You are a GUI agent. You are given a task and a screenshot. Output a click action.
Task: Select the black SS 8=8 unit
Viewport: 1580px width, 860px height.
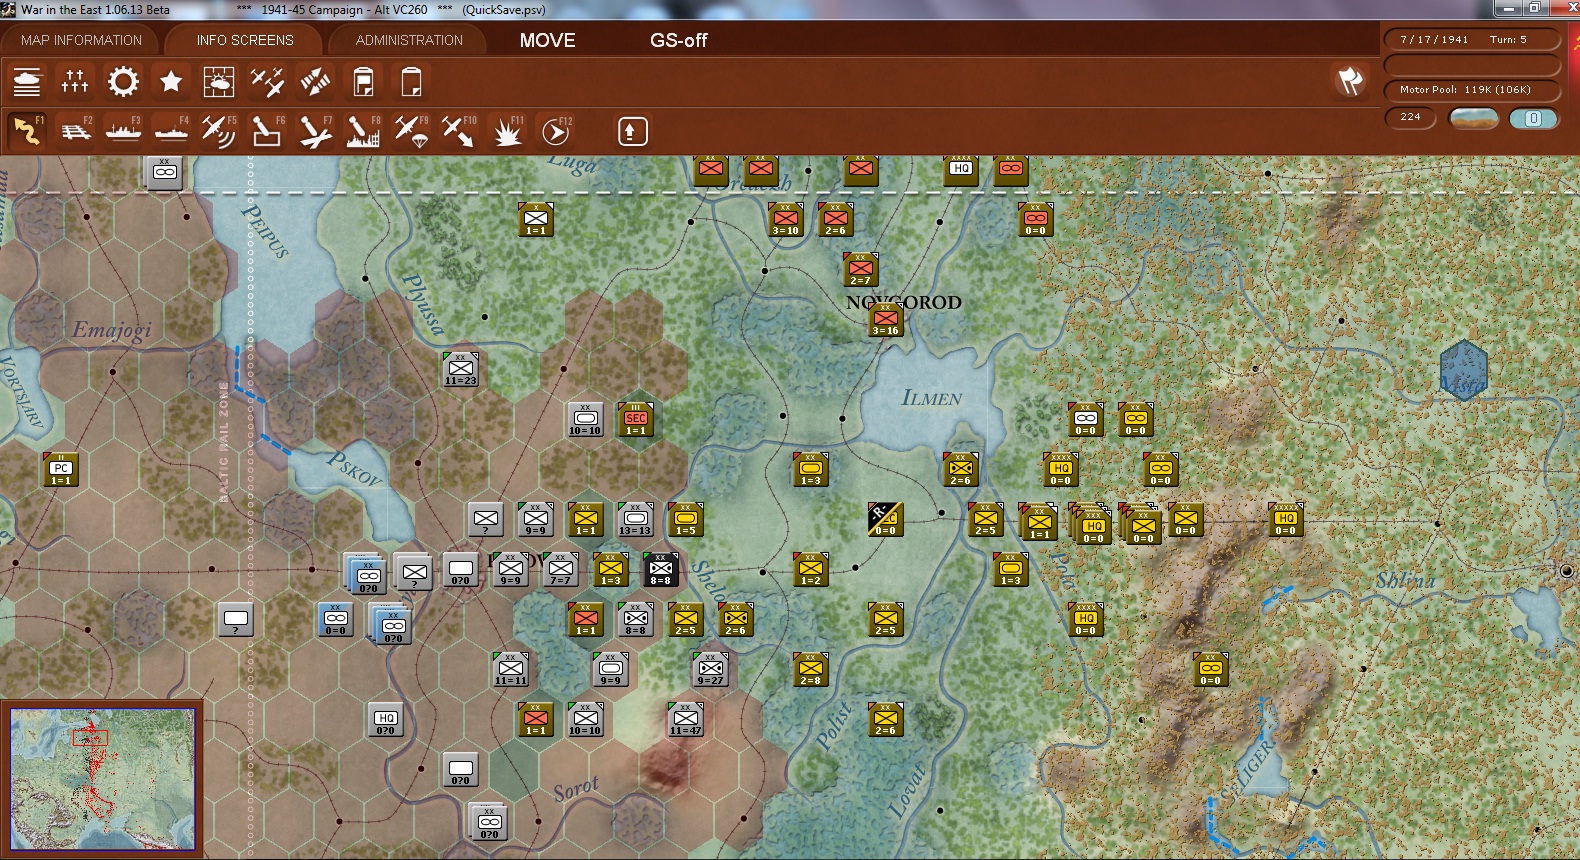click(x=661, y=569)
